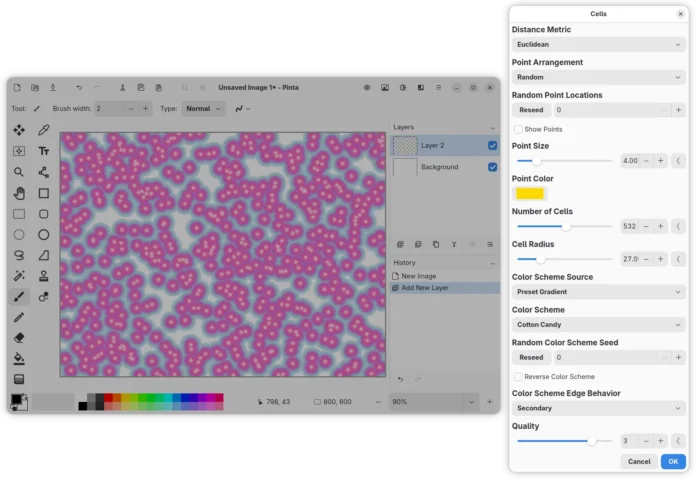This screenshot has width=700, height=485.
Task: Choose the Color Picker eyedropper tool
Action: [44, 130]
